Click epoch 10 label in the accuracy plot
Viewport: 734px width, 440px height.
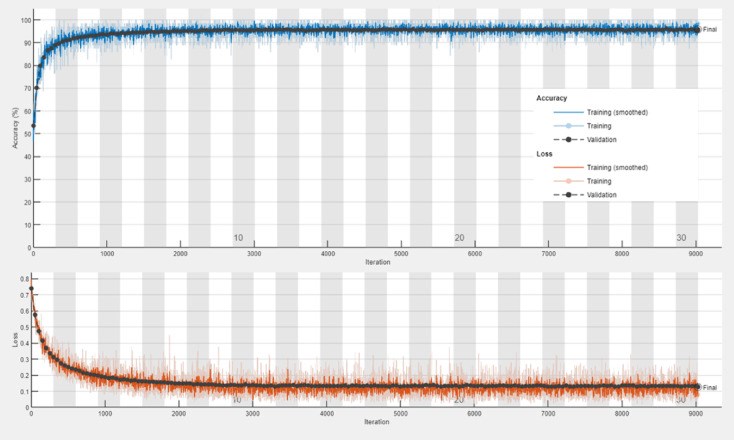(238, 238)
